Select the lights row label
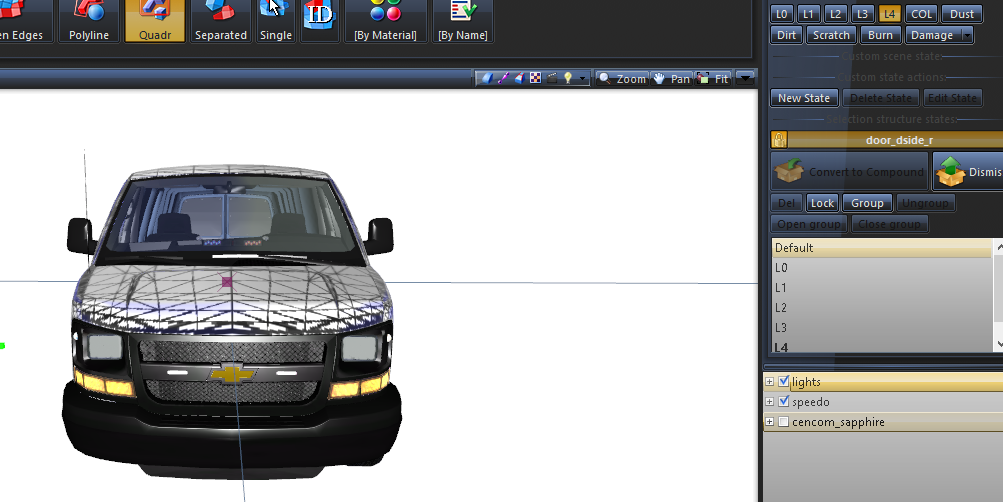Image resolution: width=1003 pixels, height=502 pixels. pos(806,382)
